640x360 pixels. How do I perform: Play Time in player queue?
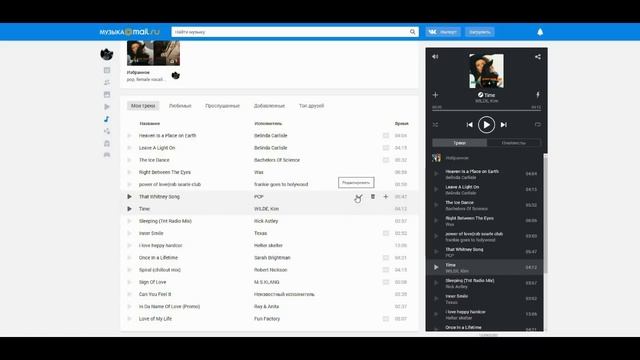pos(436,268)
